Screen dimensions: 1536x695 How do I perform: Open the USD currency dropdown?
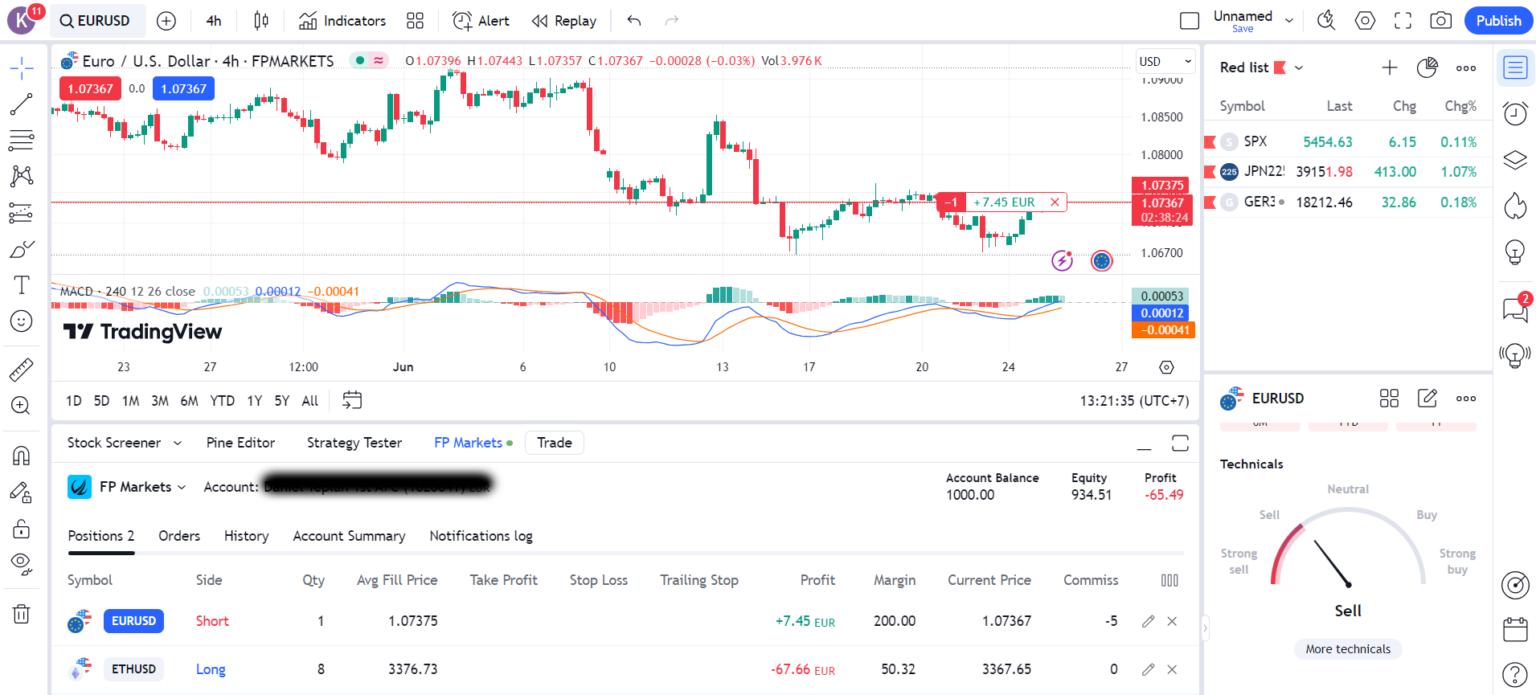(1165, 62)
